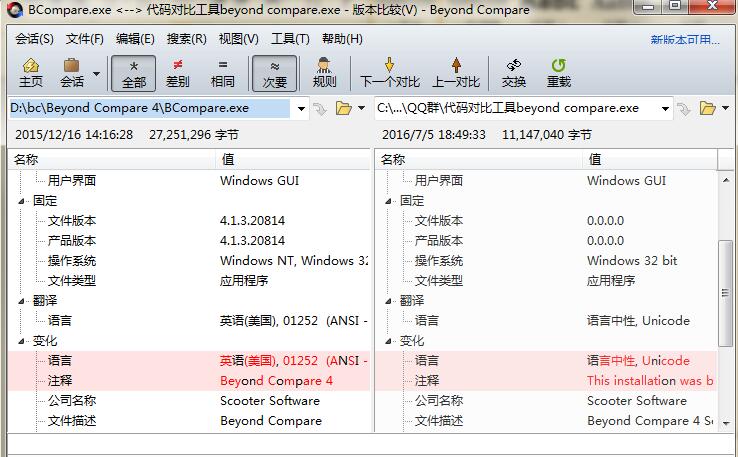
Task: Select left highlighted 注释 Beyond Compare 4 row
Action: click(189, 381)
